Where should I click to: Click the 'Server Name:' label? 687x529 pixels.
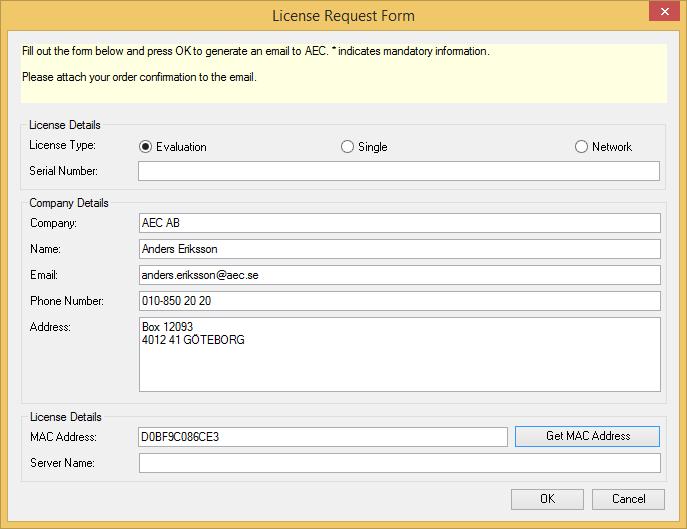pos(62,463)
